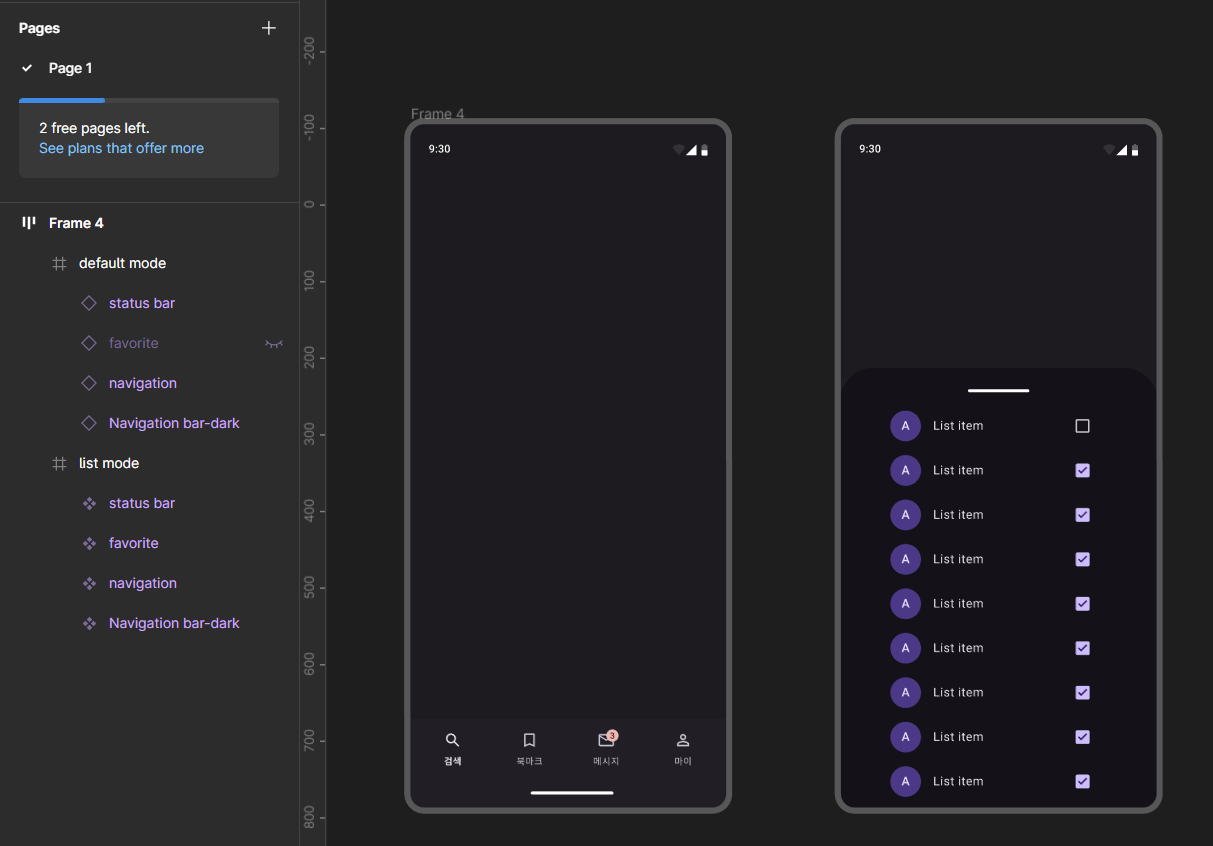Click auto-layout icon next to Frame 4 layer

point(29,223)
